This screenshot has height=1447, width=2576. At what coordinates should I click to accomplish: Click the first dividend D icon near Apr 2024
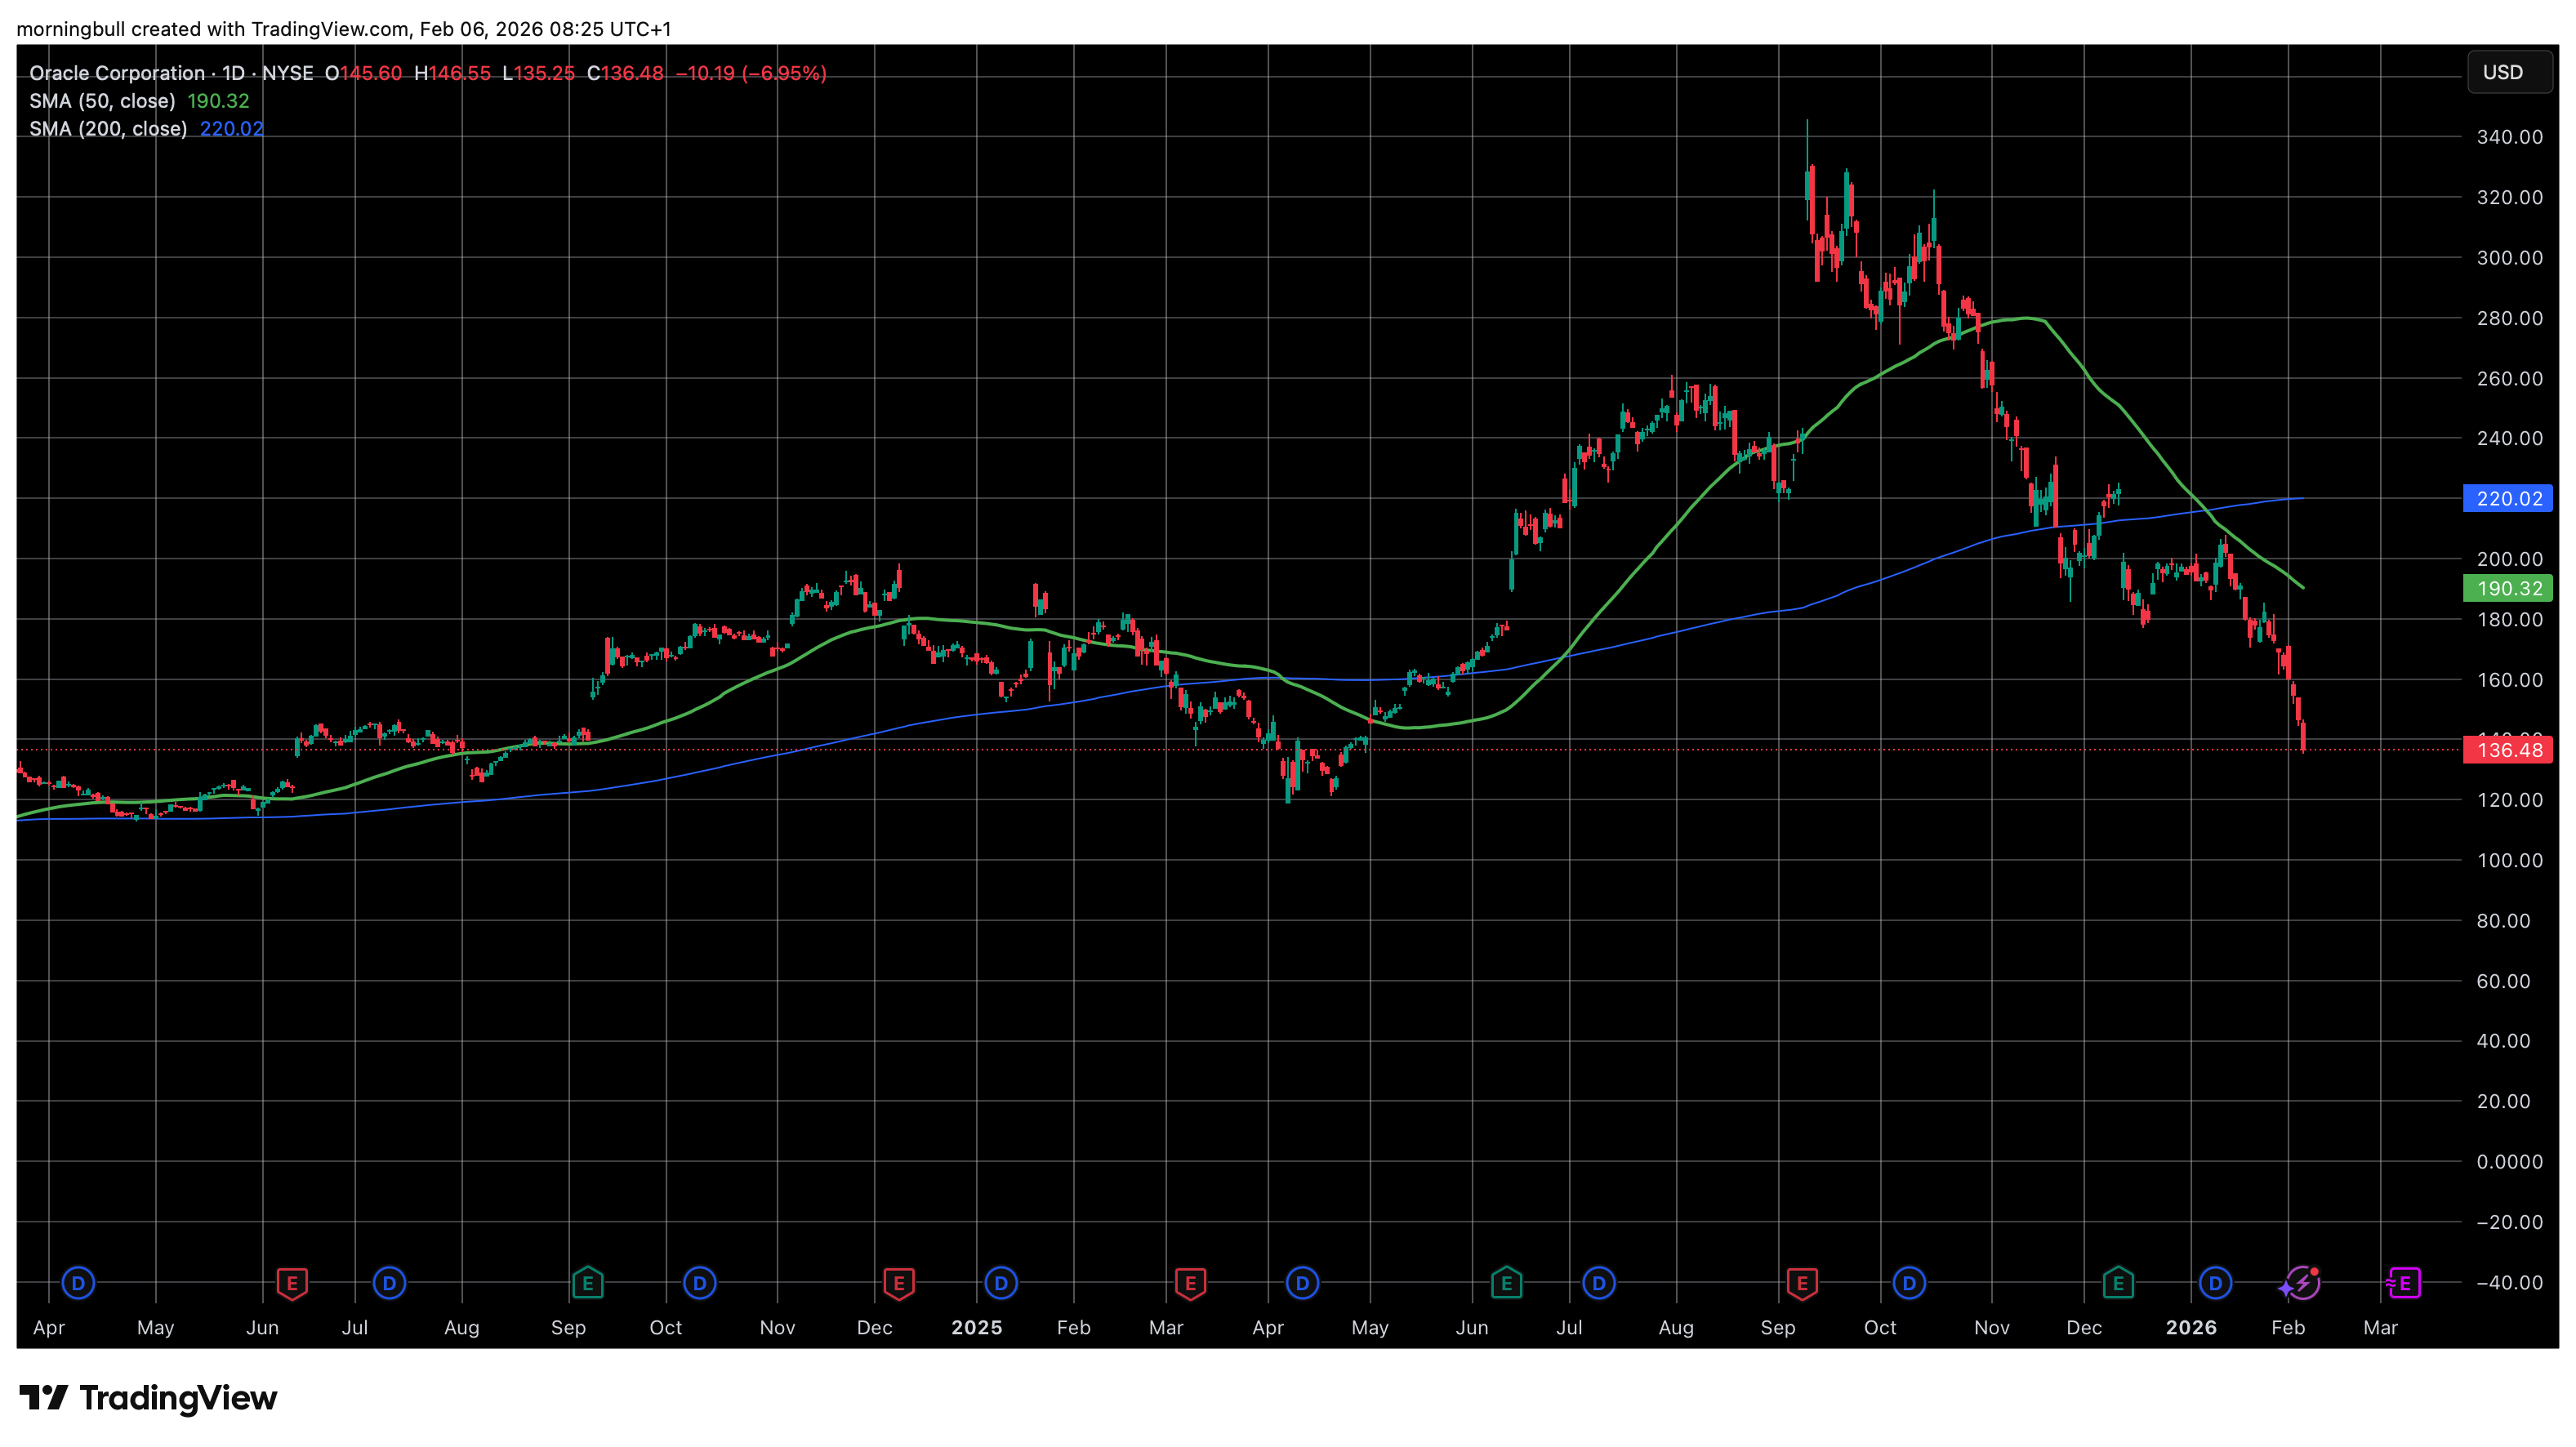[x=78, y=1282]
